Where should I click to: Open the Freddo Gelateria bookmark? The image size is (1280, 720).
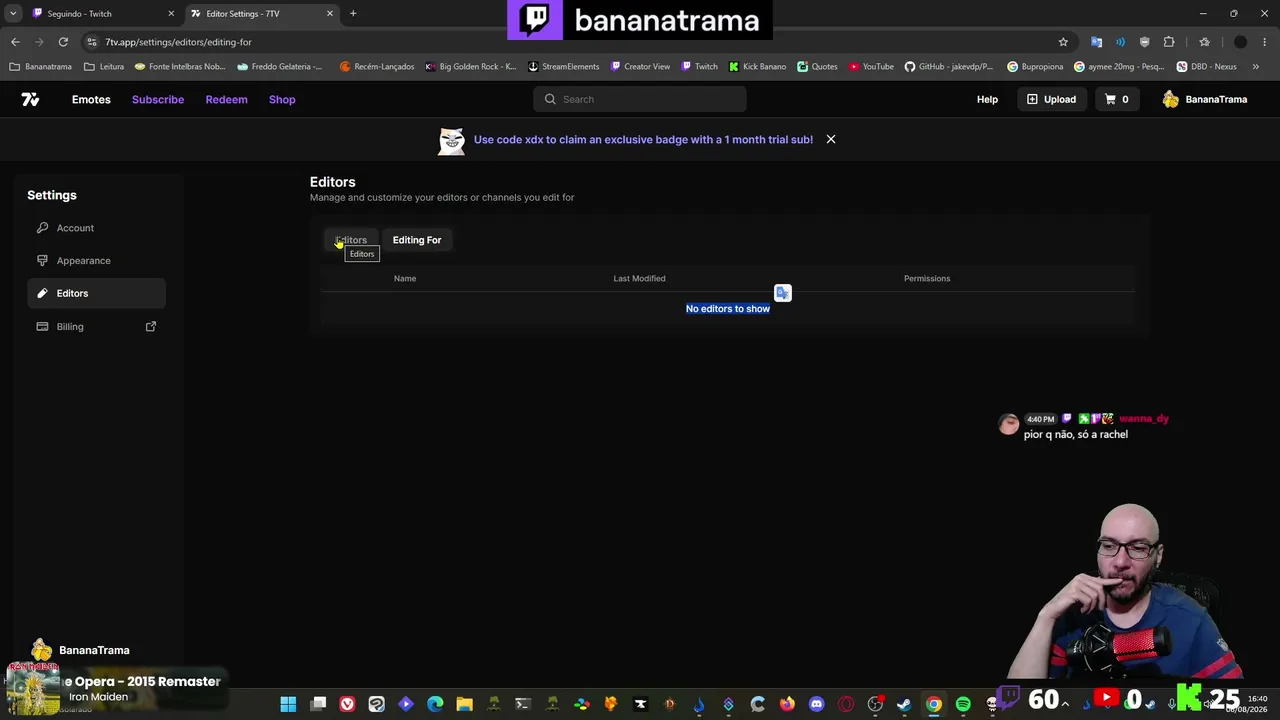point(280,67)
